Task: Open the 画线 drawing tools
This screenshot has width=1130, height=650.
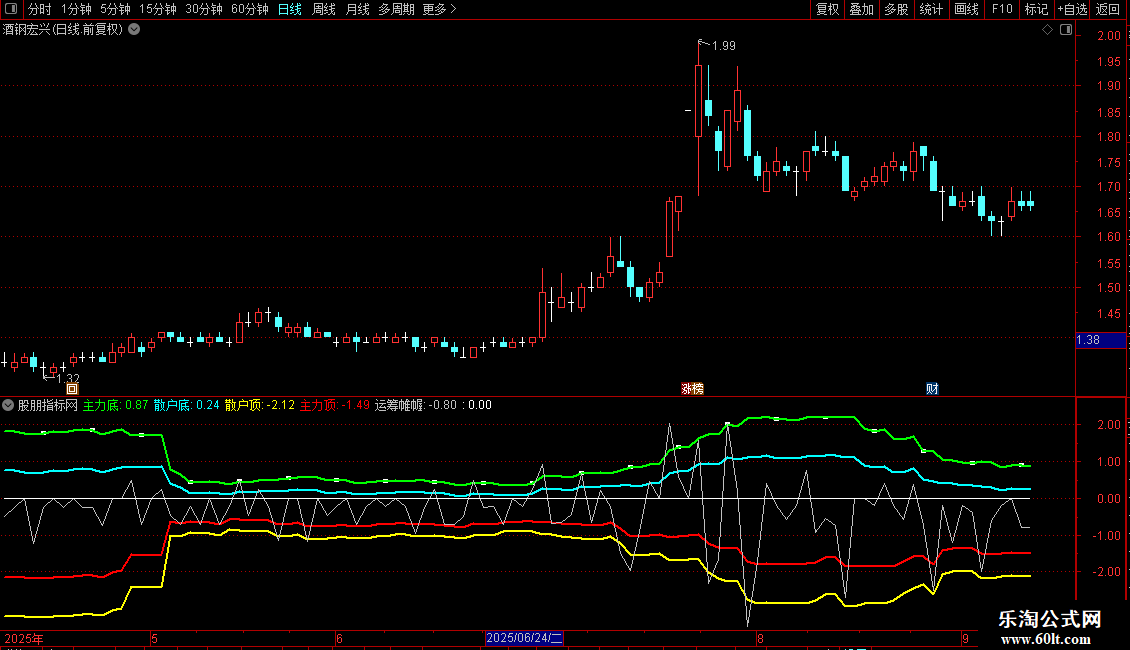Action: coord(966,9)
